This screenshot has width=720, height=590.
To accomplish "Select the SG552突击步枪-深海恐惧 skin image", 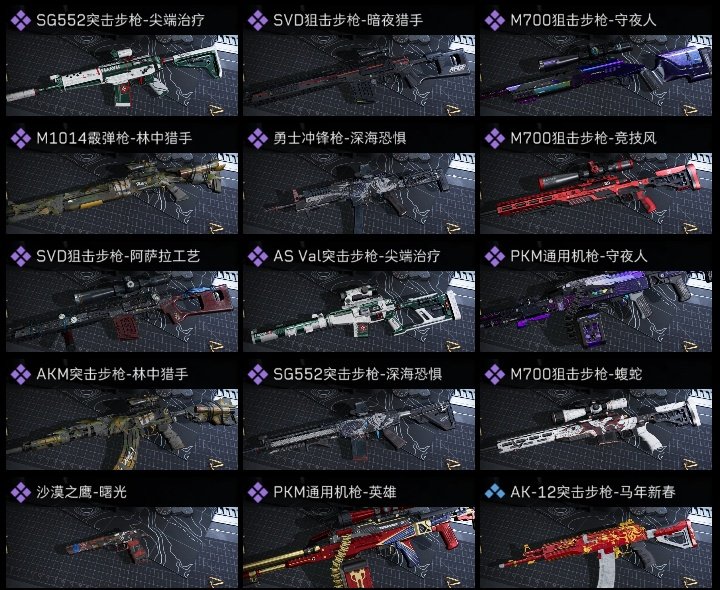I will (x=359, y=429).
